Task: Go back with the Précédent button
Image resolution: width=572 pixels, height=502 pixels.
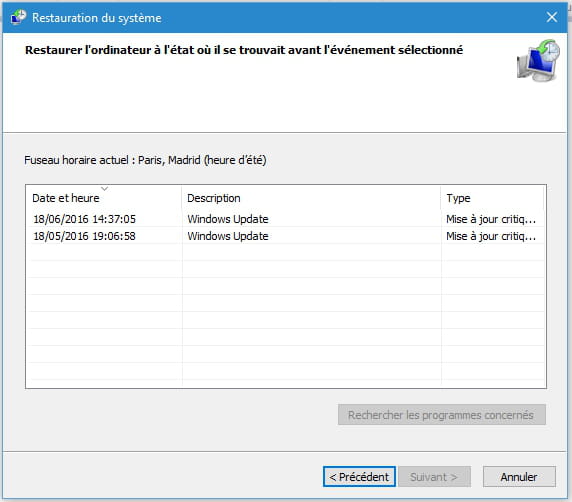Action: tap(359, 476)
